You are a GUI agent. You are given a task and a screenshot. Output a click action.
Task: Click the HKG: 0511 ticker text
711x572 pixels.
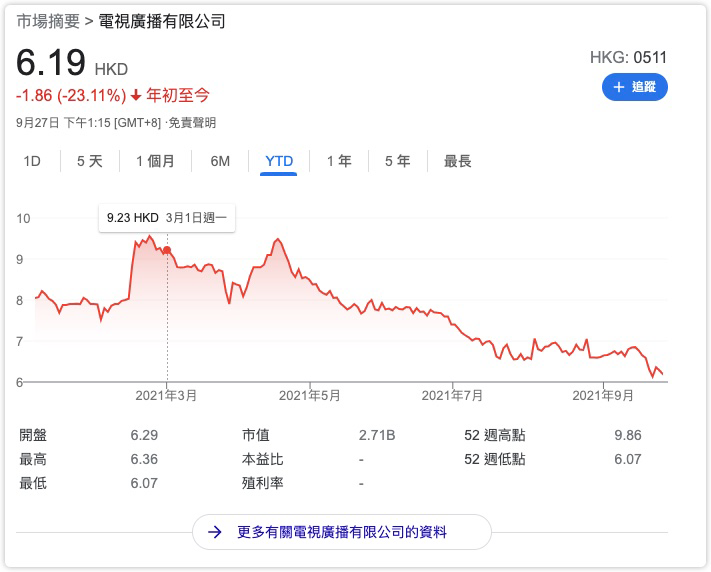(x=628, y=58)
